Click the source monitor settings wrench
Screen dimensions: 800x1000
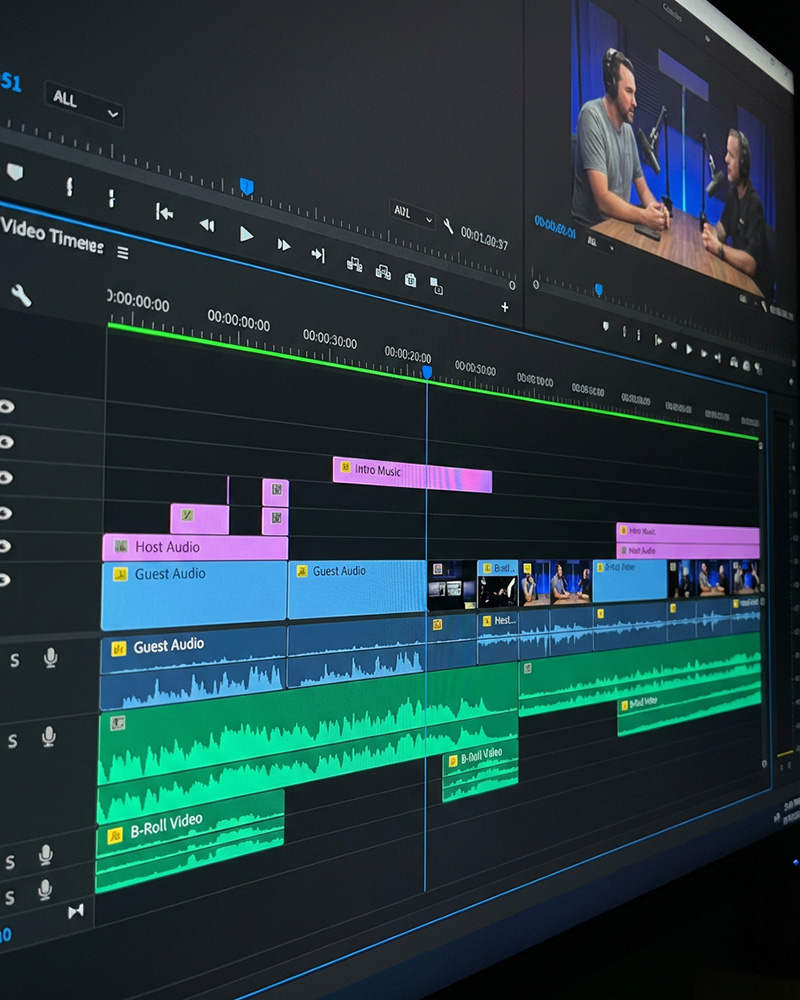tap(448, 226)
